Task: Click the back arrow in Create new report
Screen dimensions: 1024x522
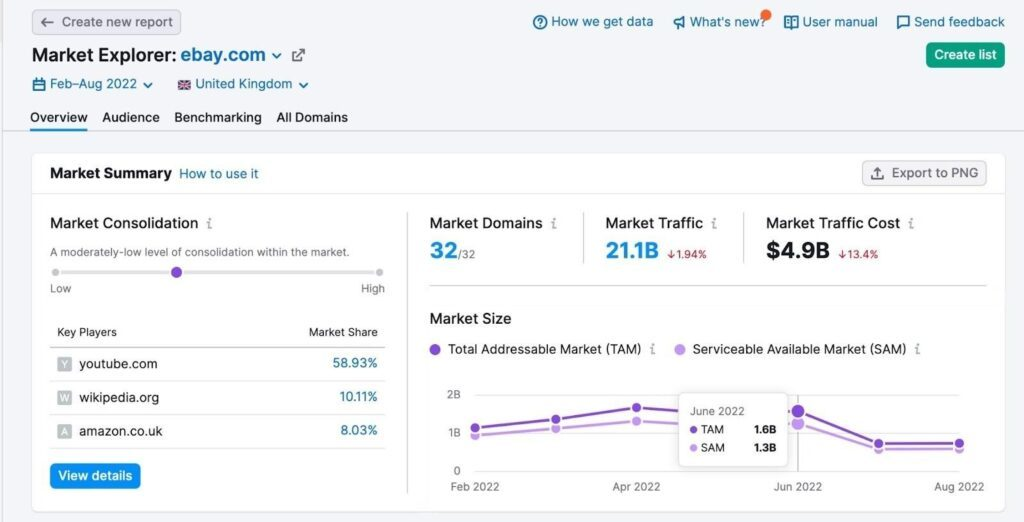Action: 47,22
